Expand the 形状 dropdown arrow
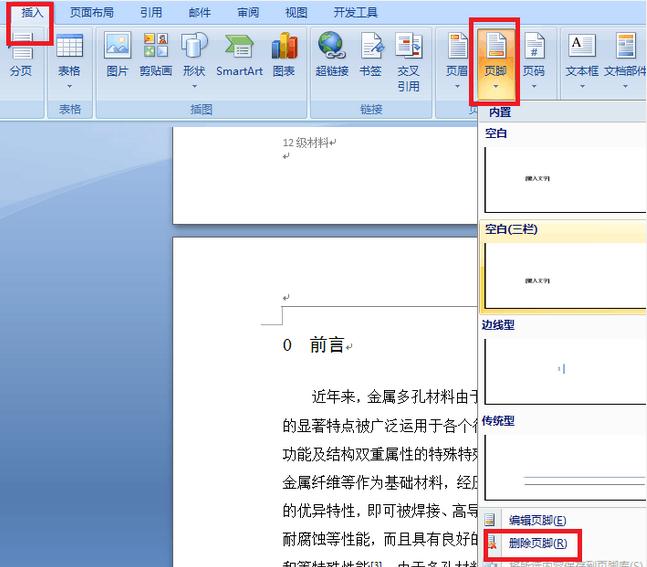The image size is (647, 567). 194,86
